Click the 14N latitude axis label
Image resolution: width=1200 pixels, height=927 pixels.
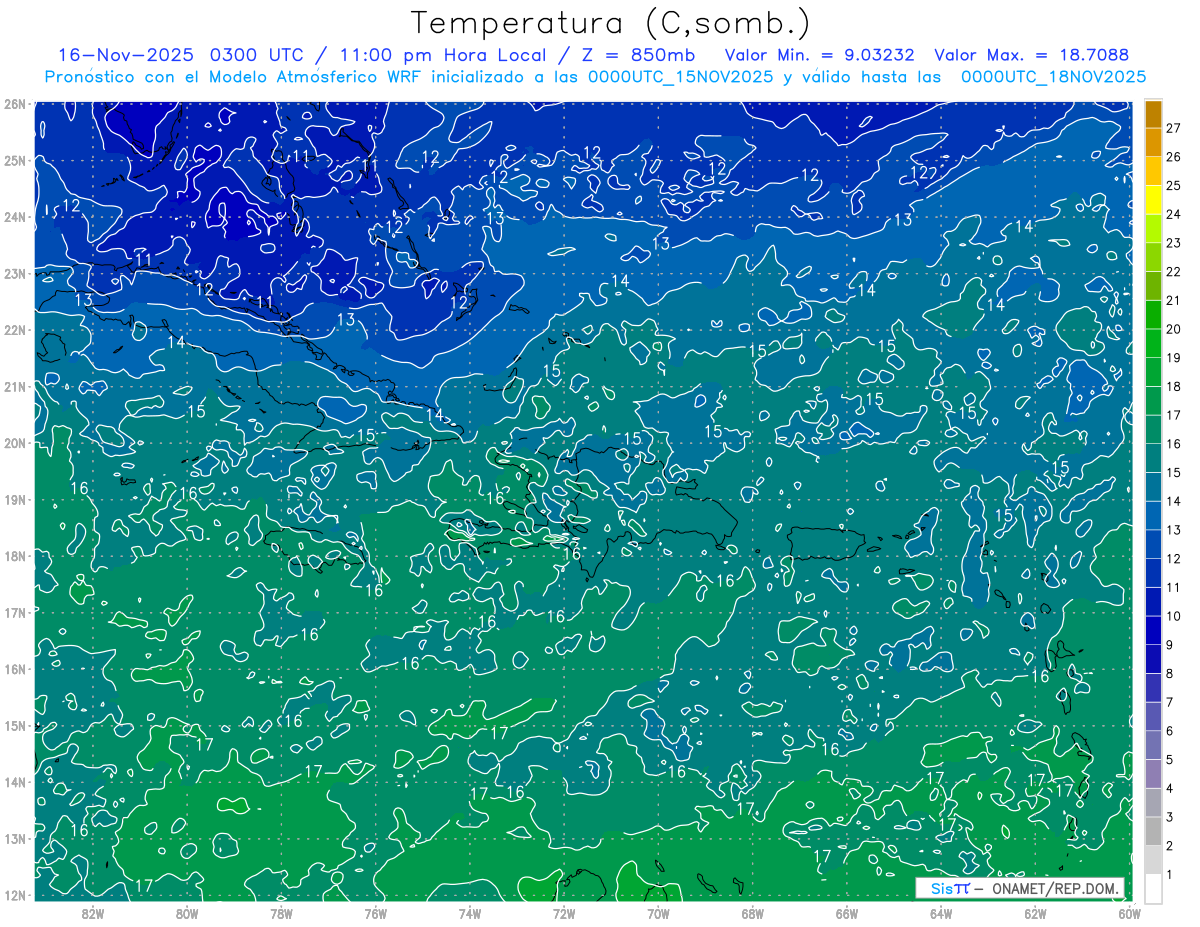pos(14,782)
